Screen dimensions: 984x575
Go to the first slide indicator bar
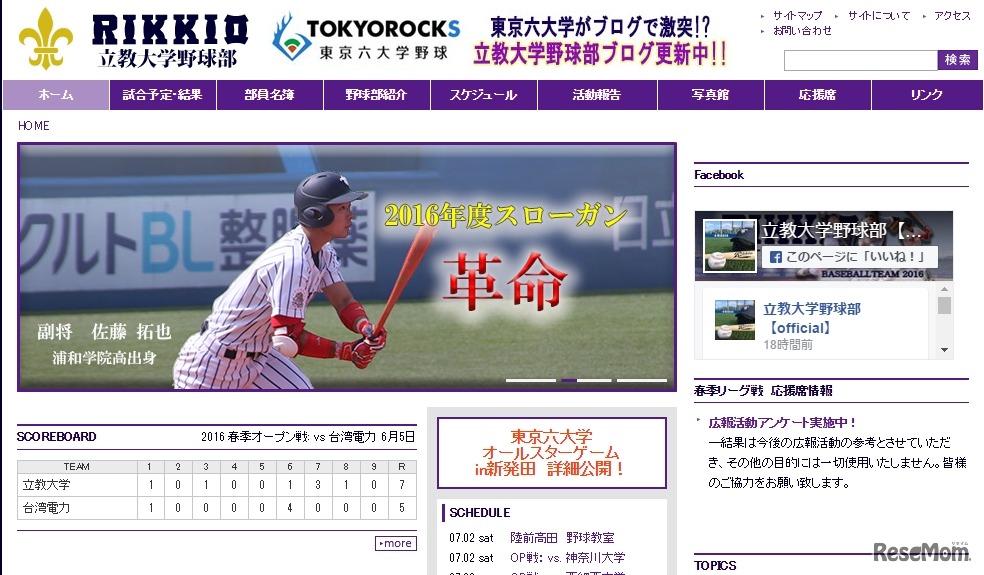tap(531, 380)
